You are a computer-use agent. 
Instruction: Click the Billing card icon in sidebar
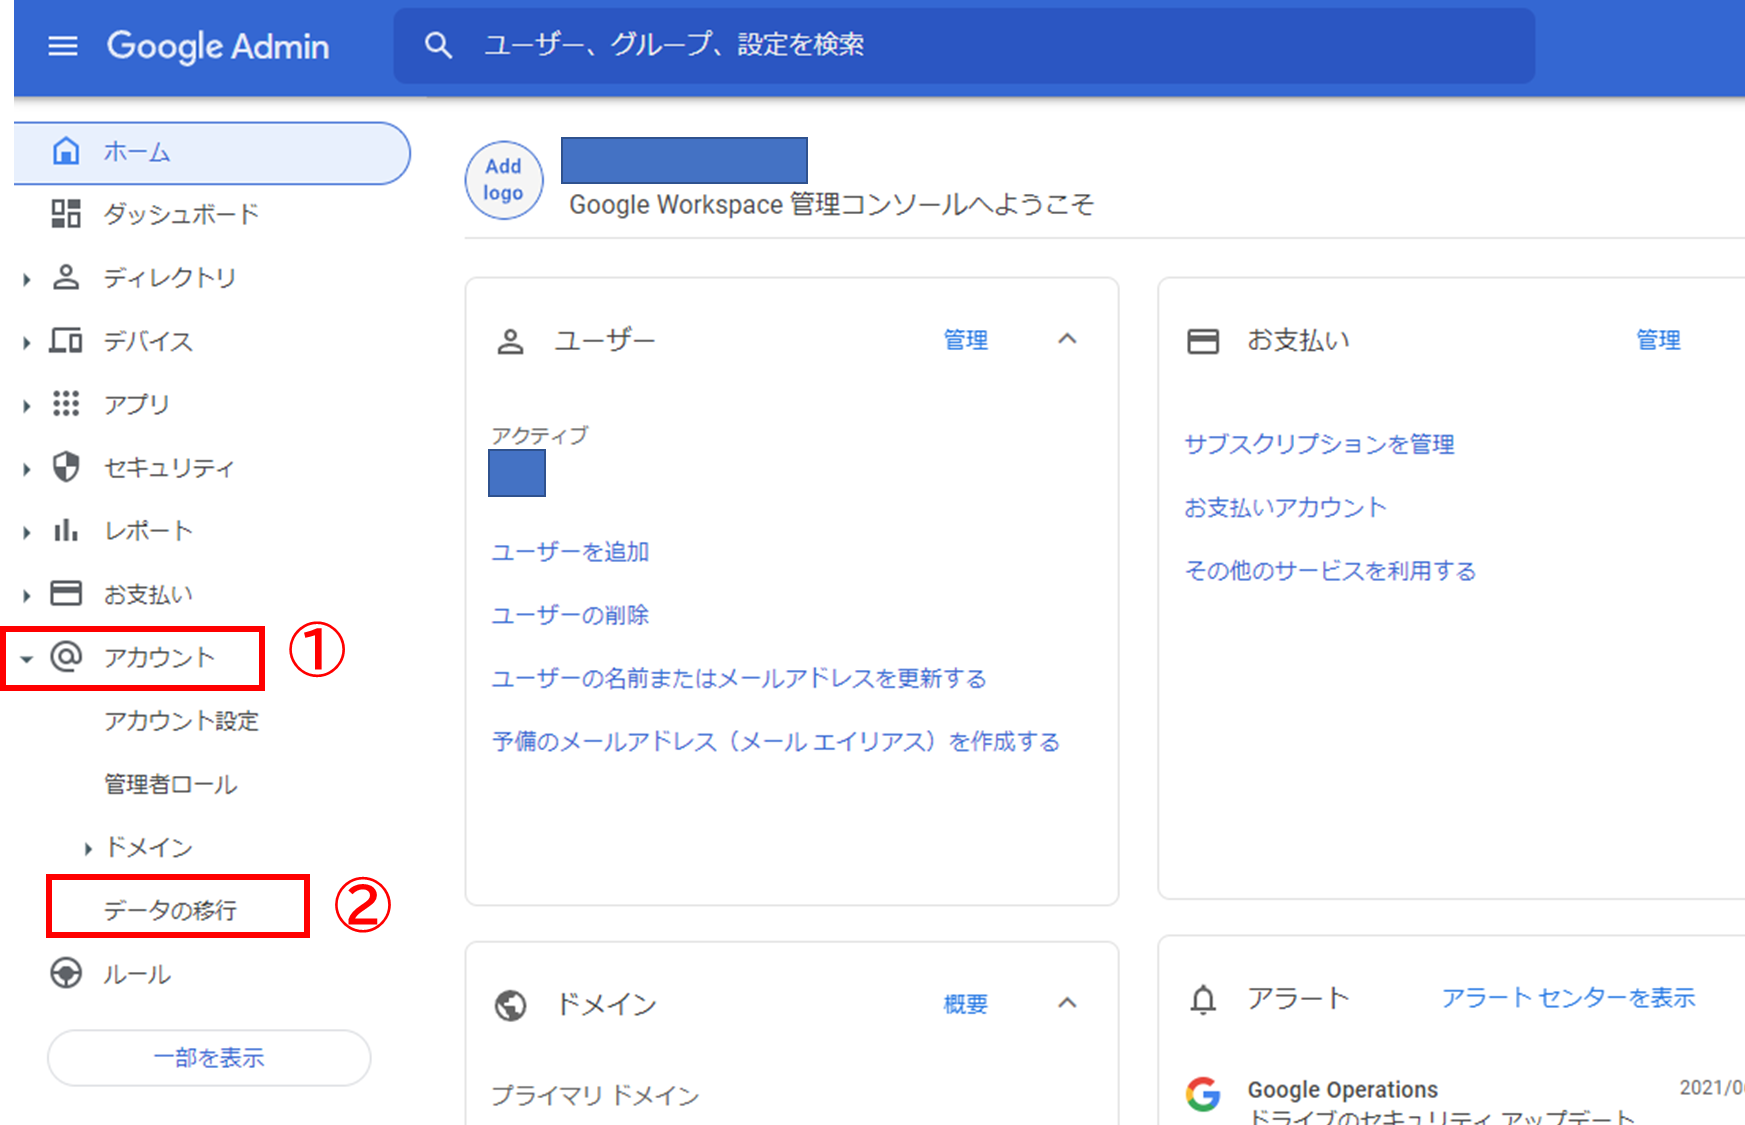coord(66,593)
